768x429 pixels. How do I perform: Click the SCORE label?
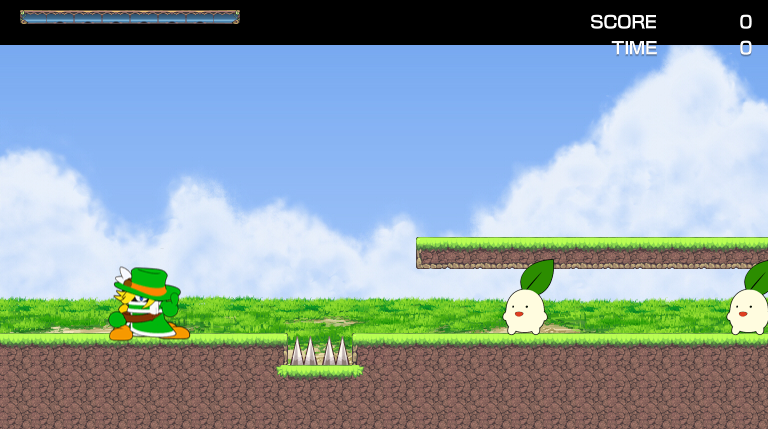pyautogui.click(x=623, y=22)
